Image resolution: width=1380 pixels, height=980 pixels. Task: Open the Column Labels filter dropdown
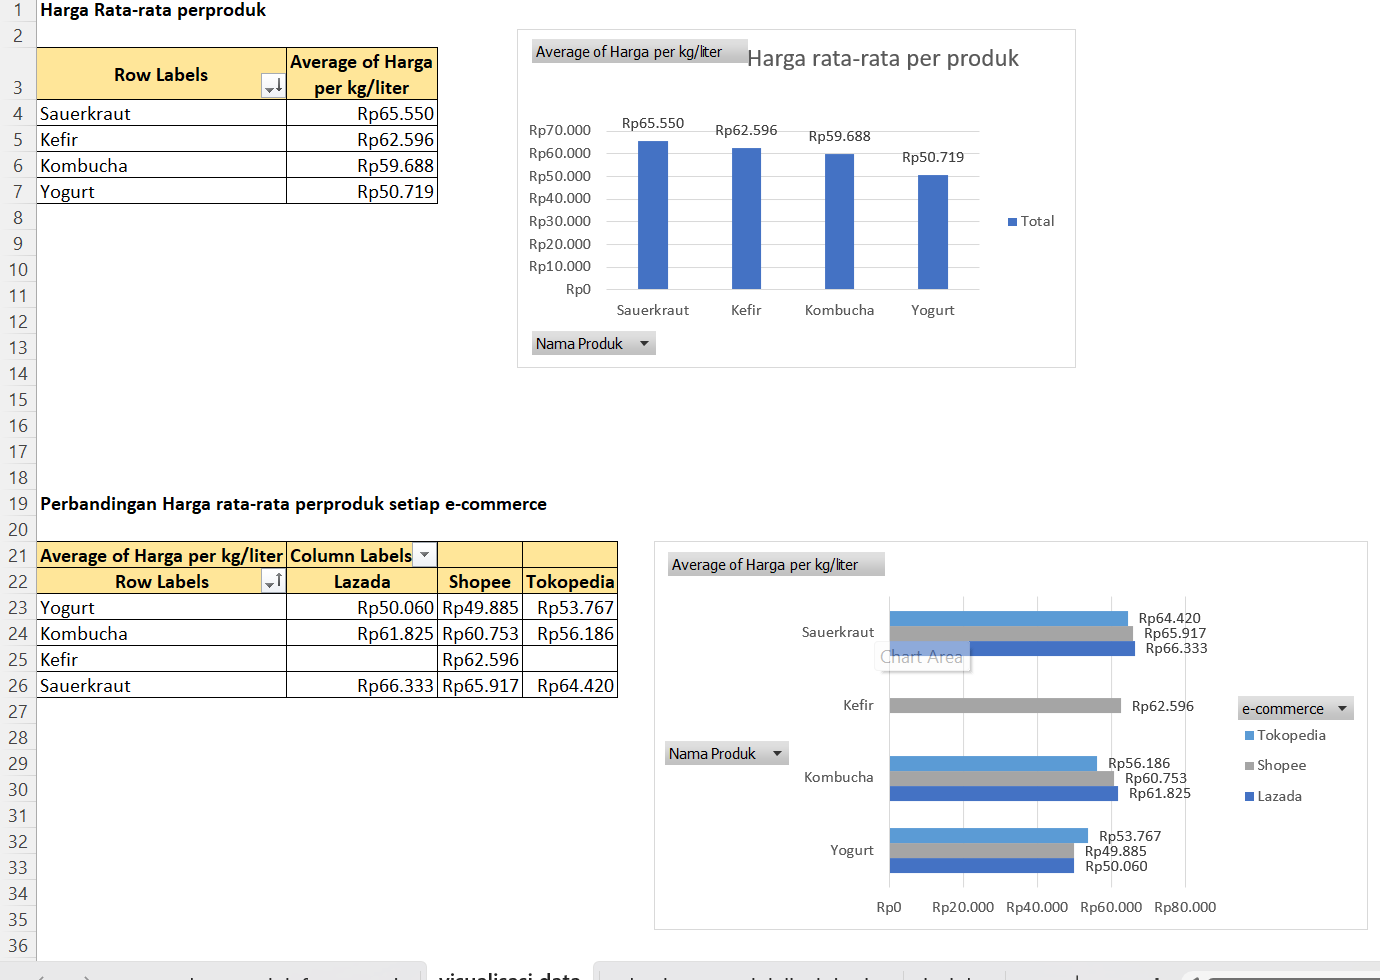tap(424, 554)
